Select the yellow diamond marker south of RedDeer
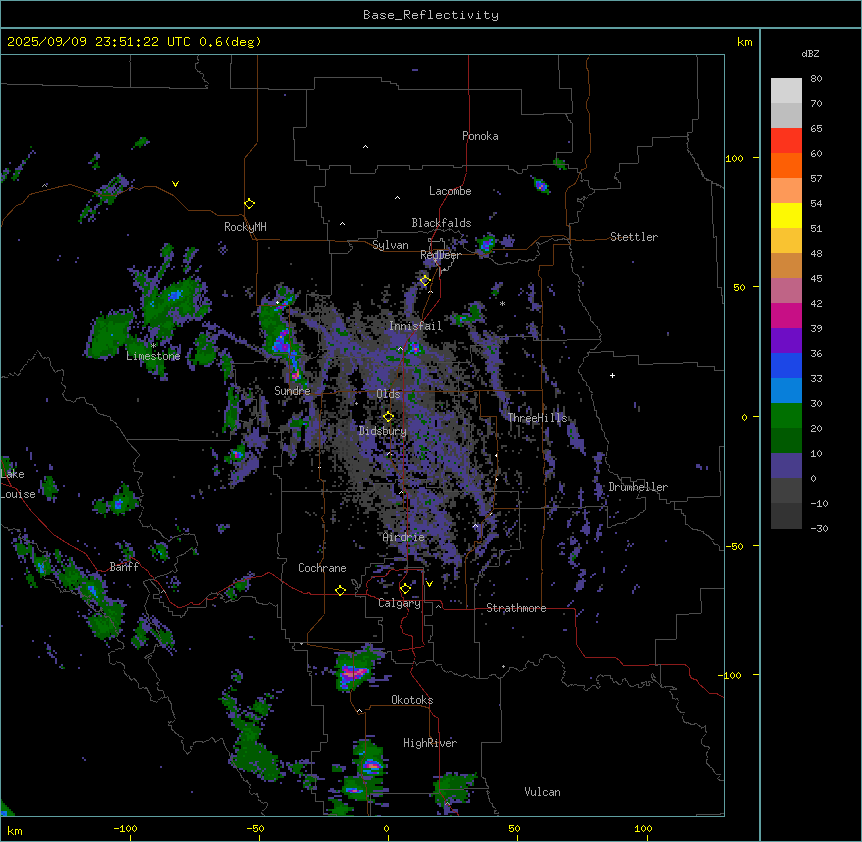 [x=425, y=281]
